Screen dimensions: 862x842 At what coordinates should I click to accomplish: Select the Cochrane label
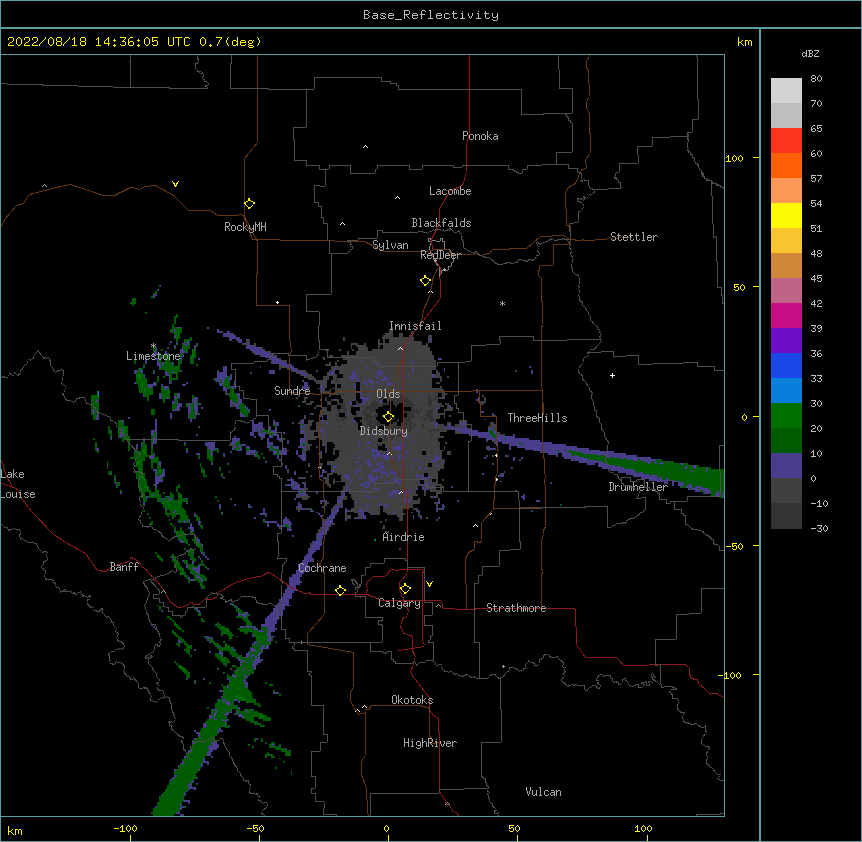click(x=322, y=568)
